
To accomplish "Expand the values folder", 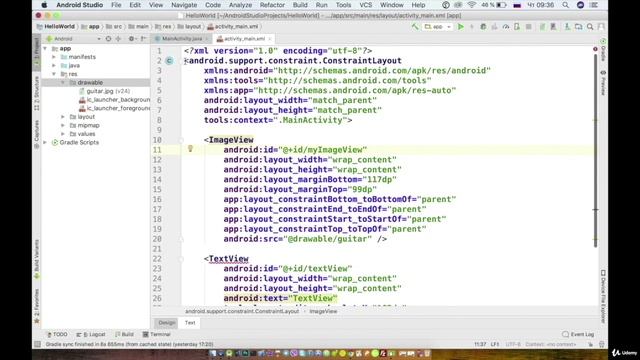I will [63, 134].
